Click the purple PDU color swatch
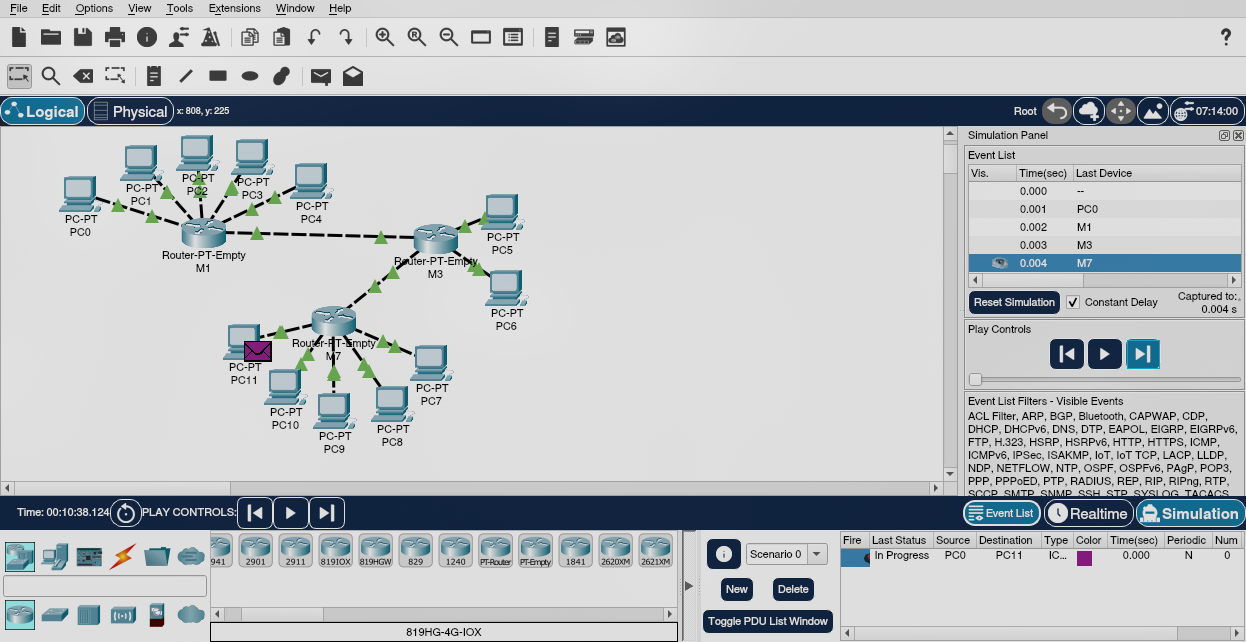 click(1084, 557)
